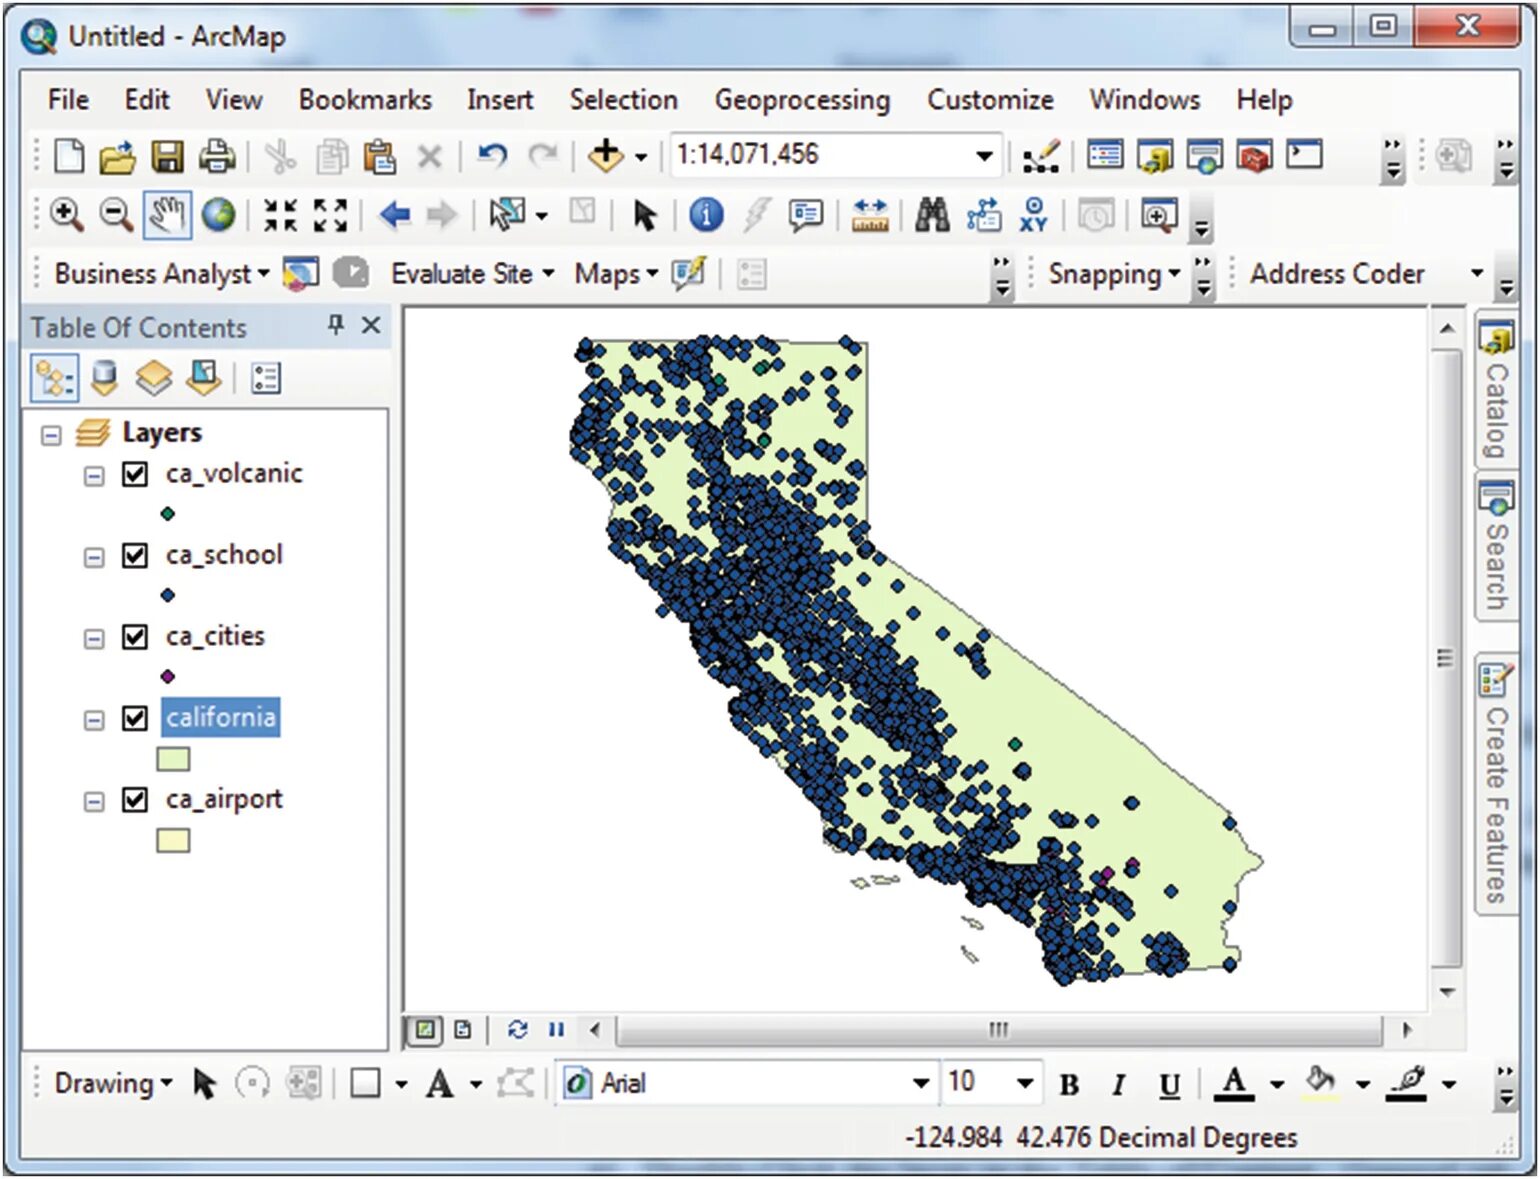Open the Snapping dropdown menu

(1114, 274)
